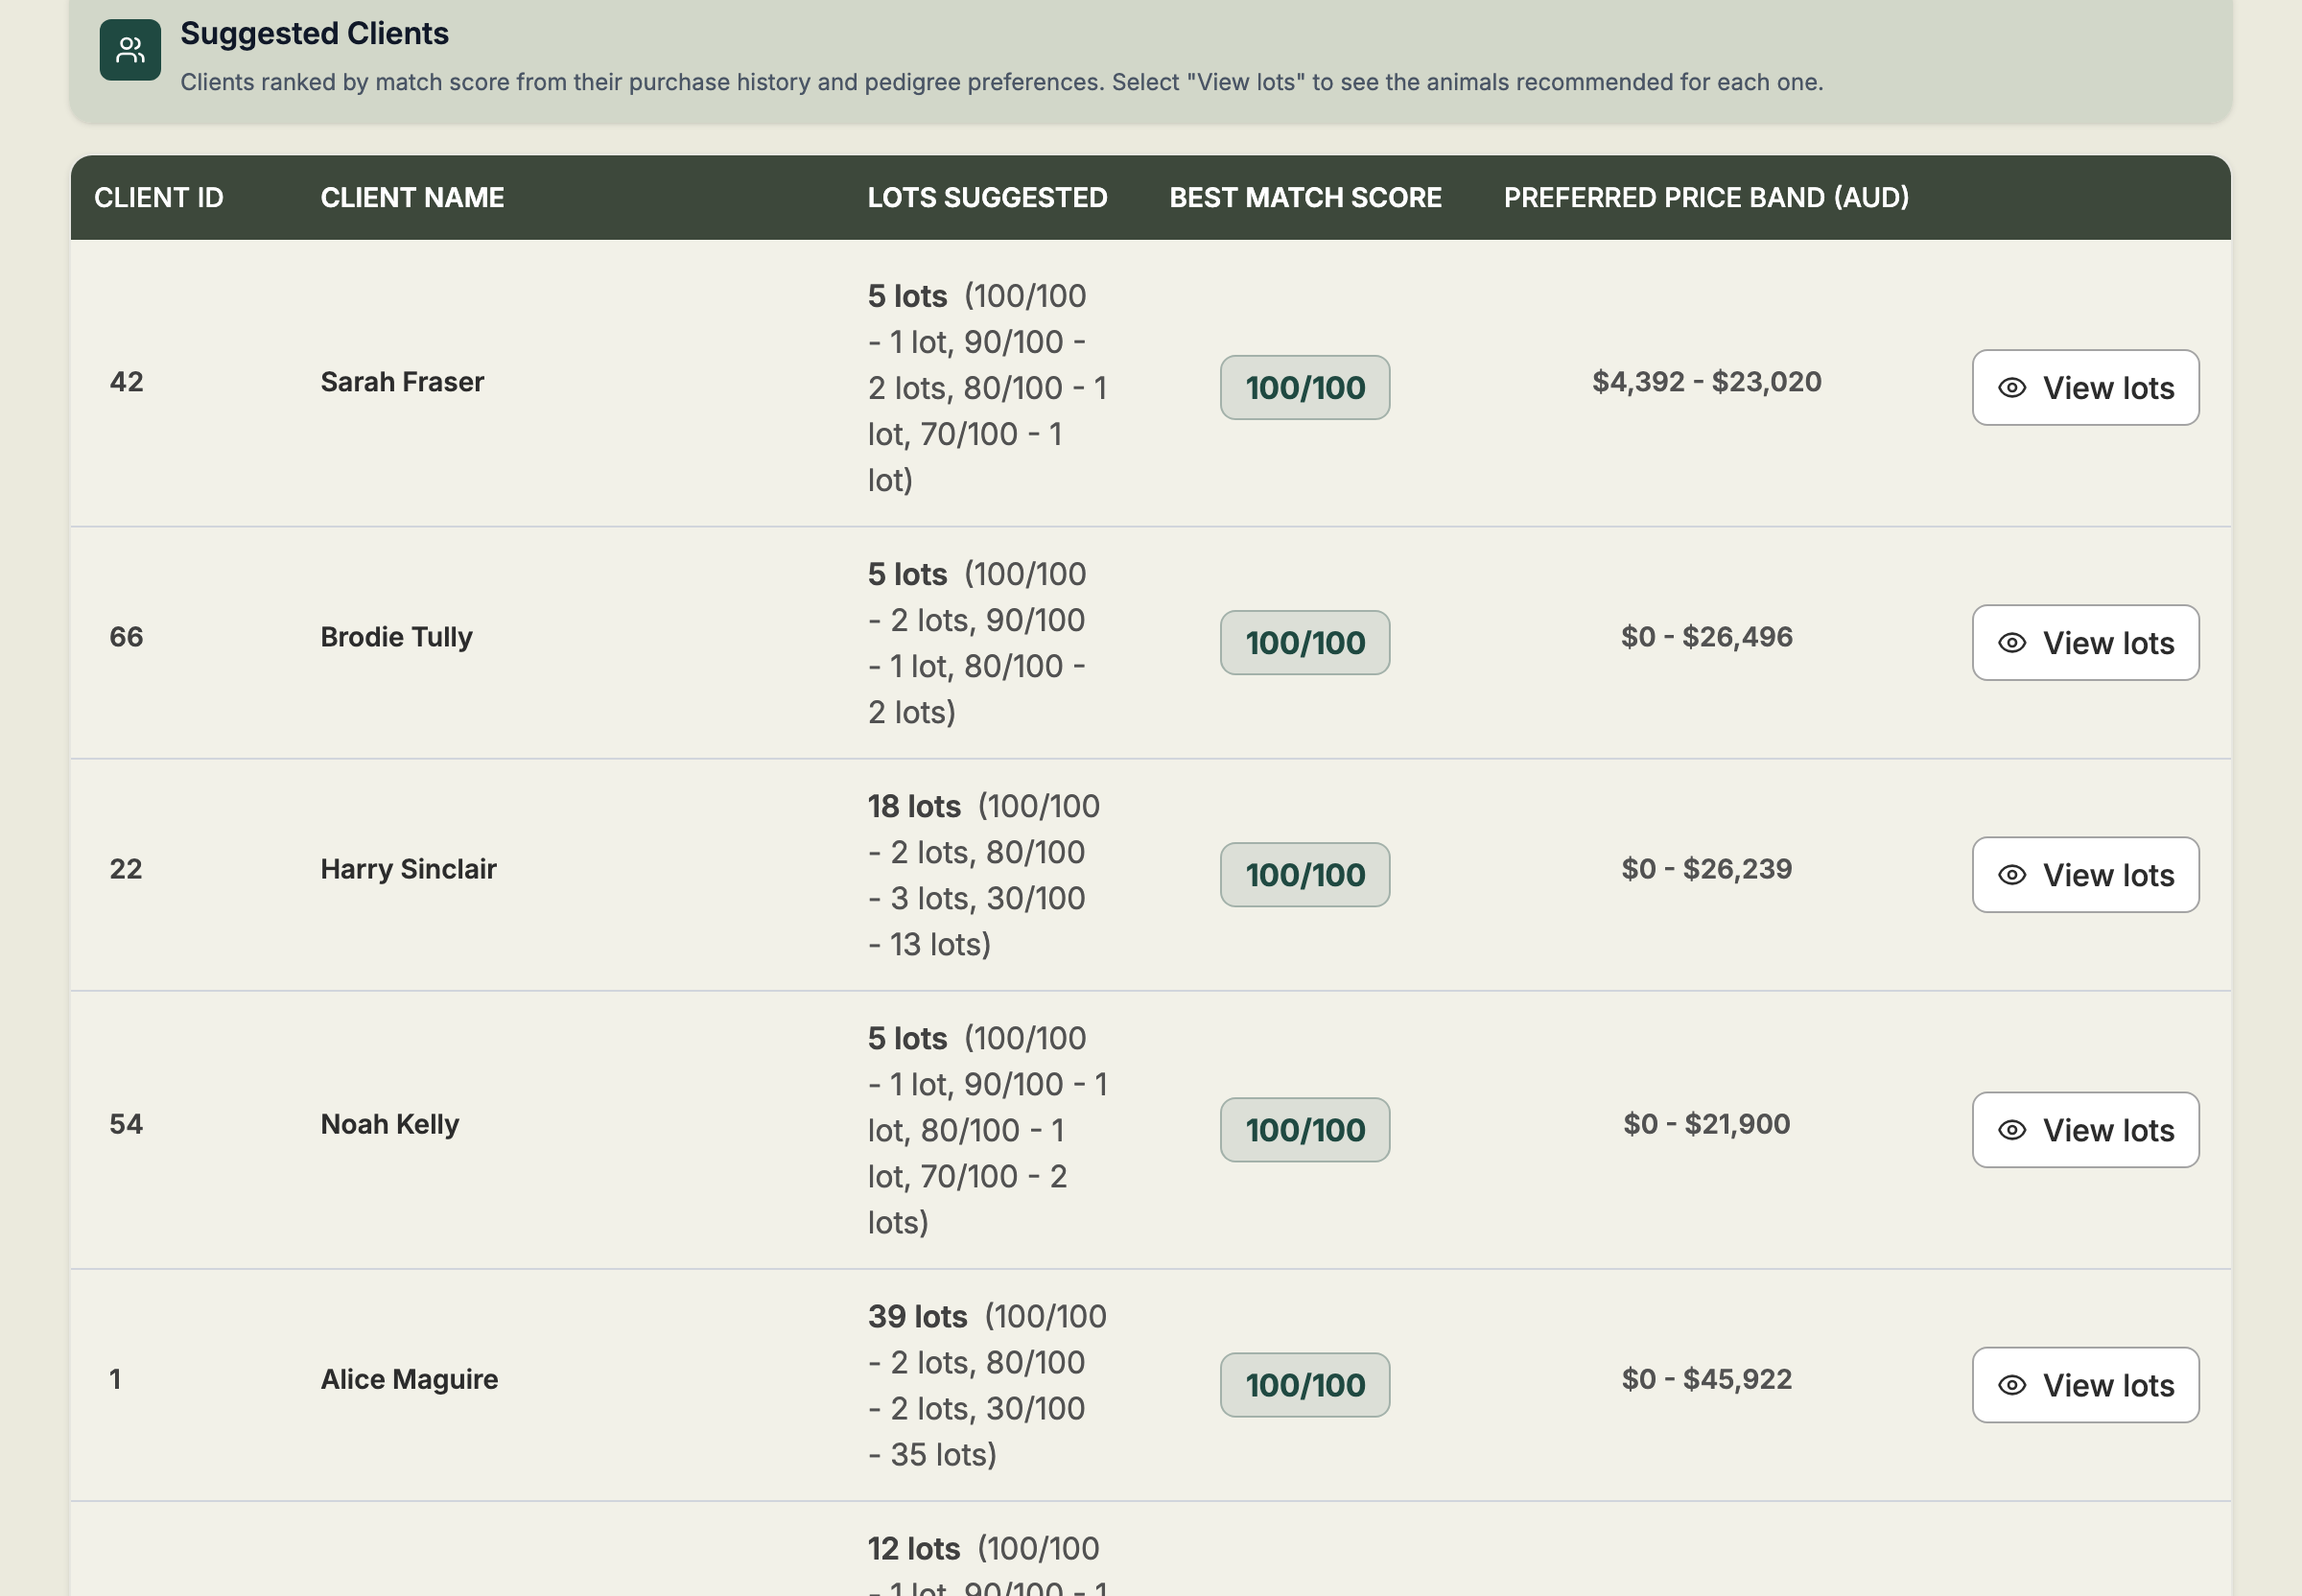This screenshot has height=1596, width=2302.
Task: Click the Suggested Clients heading
Action: click(x=314, y=33)
